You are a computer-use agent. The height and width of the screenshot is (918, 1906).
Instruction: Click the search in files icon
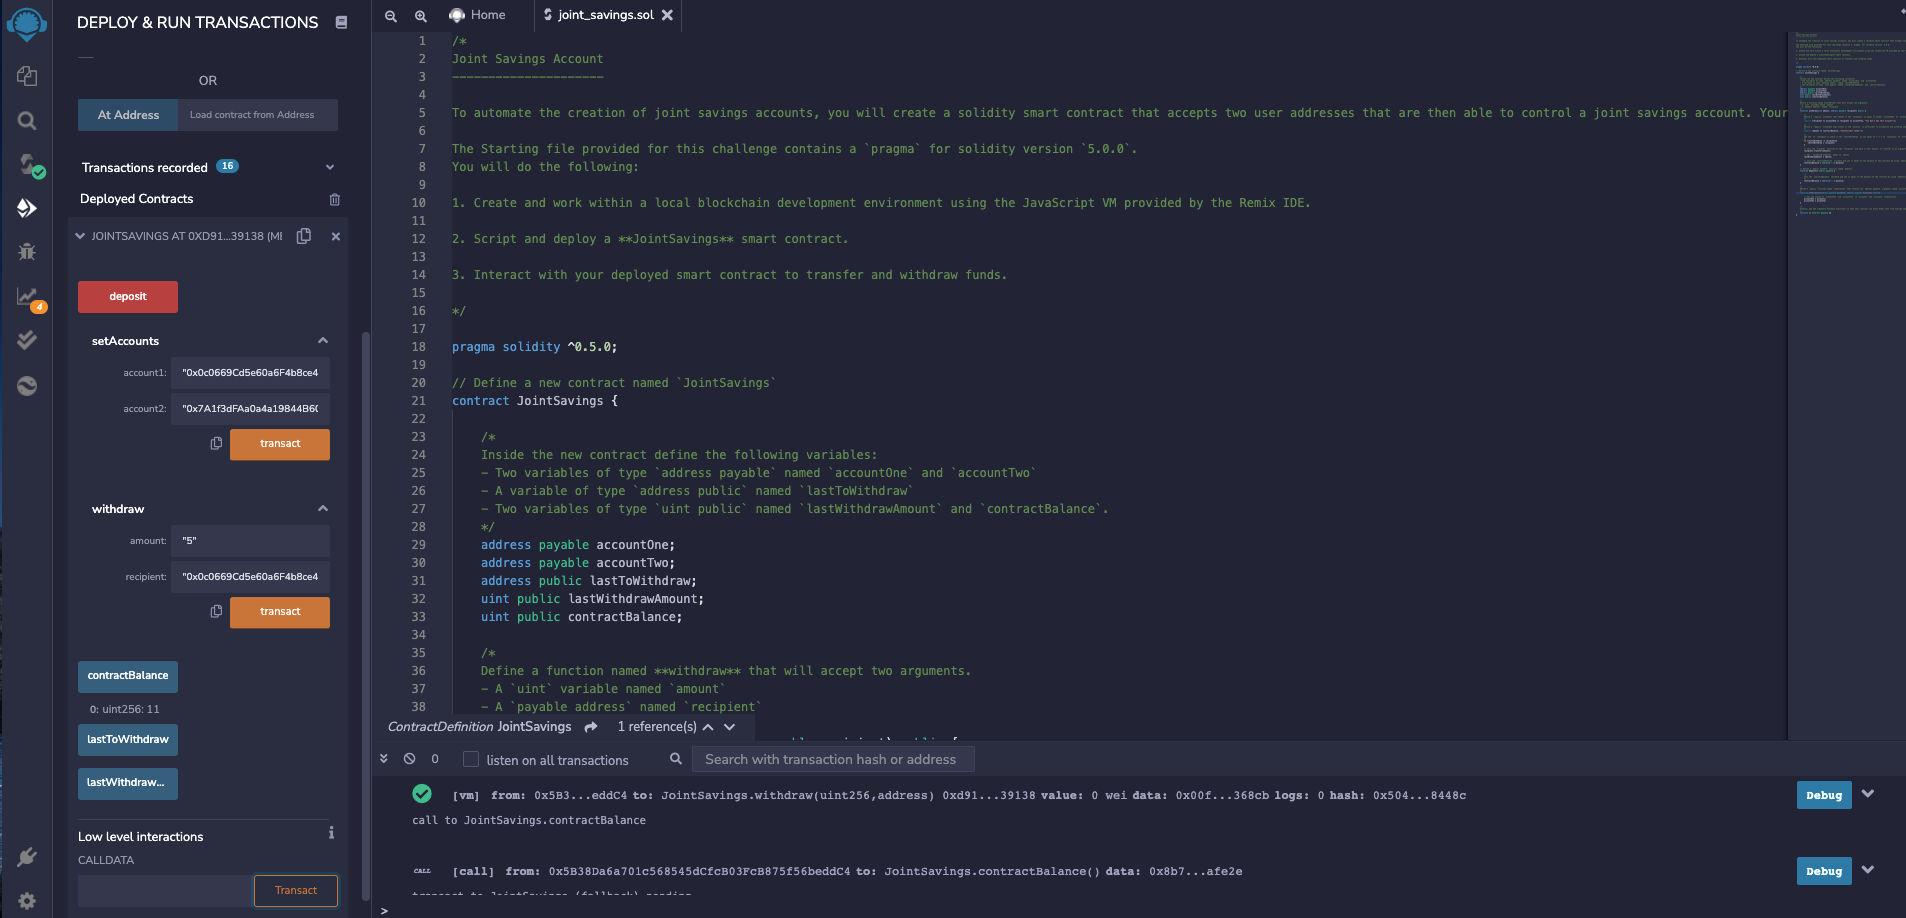[x=27, y=121]
